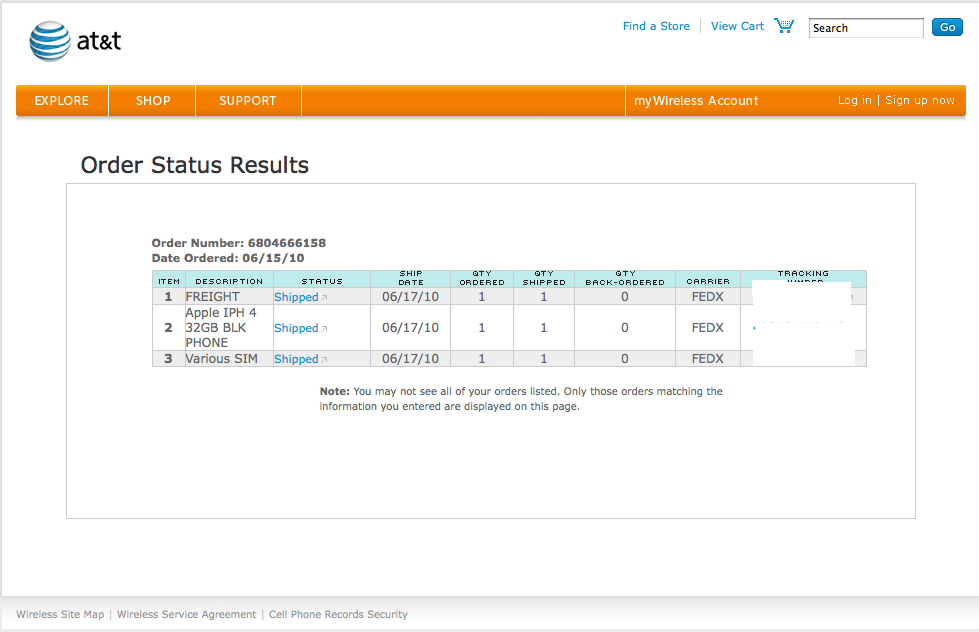Click FEDX carrier in FREIGHT row
Image resolution: width=979 pixels, height=632 pixels.
click(x=707, y=297)
